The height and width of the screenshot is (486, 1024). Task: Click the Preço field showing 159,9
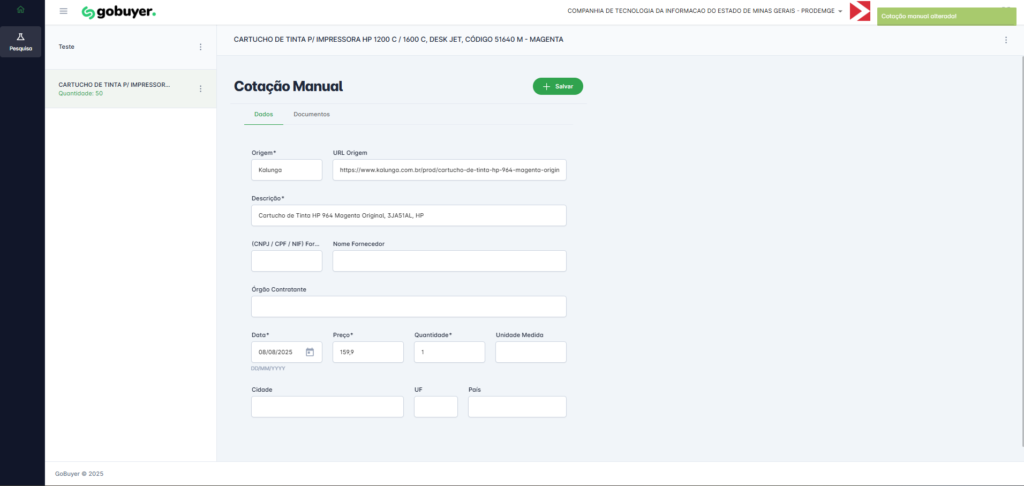pos(367,352)
